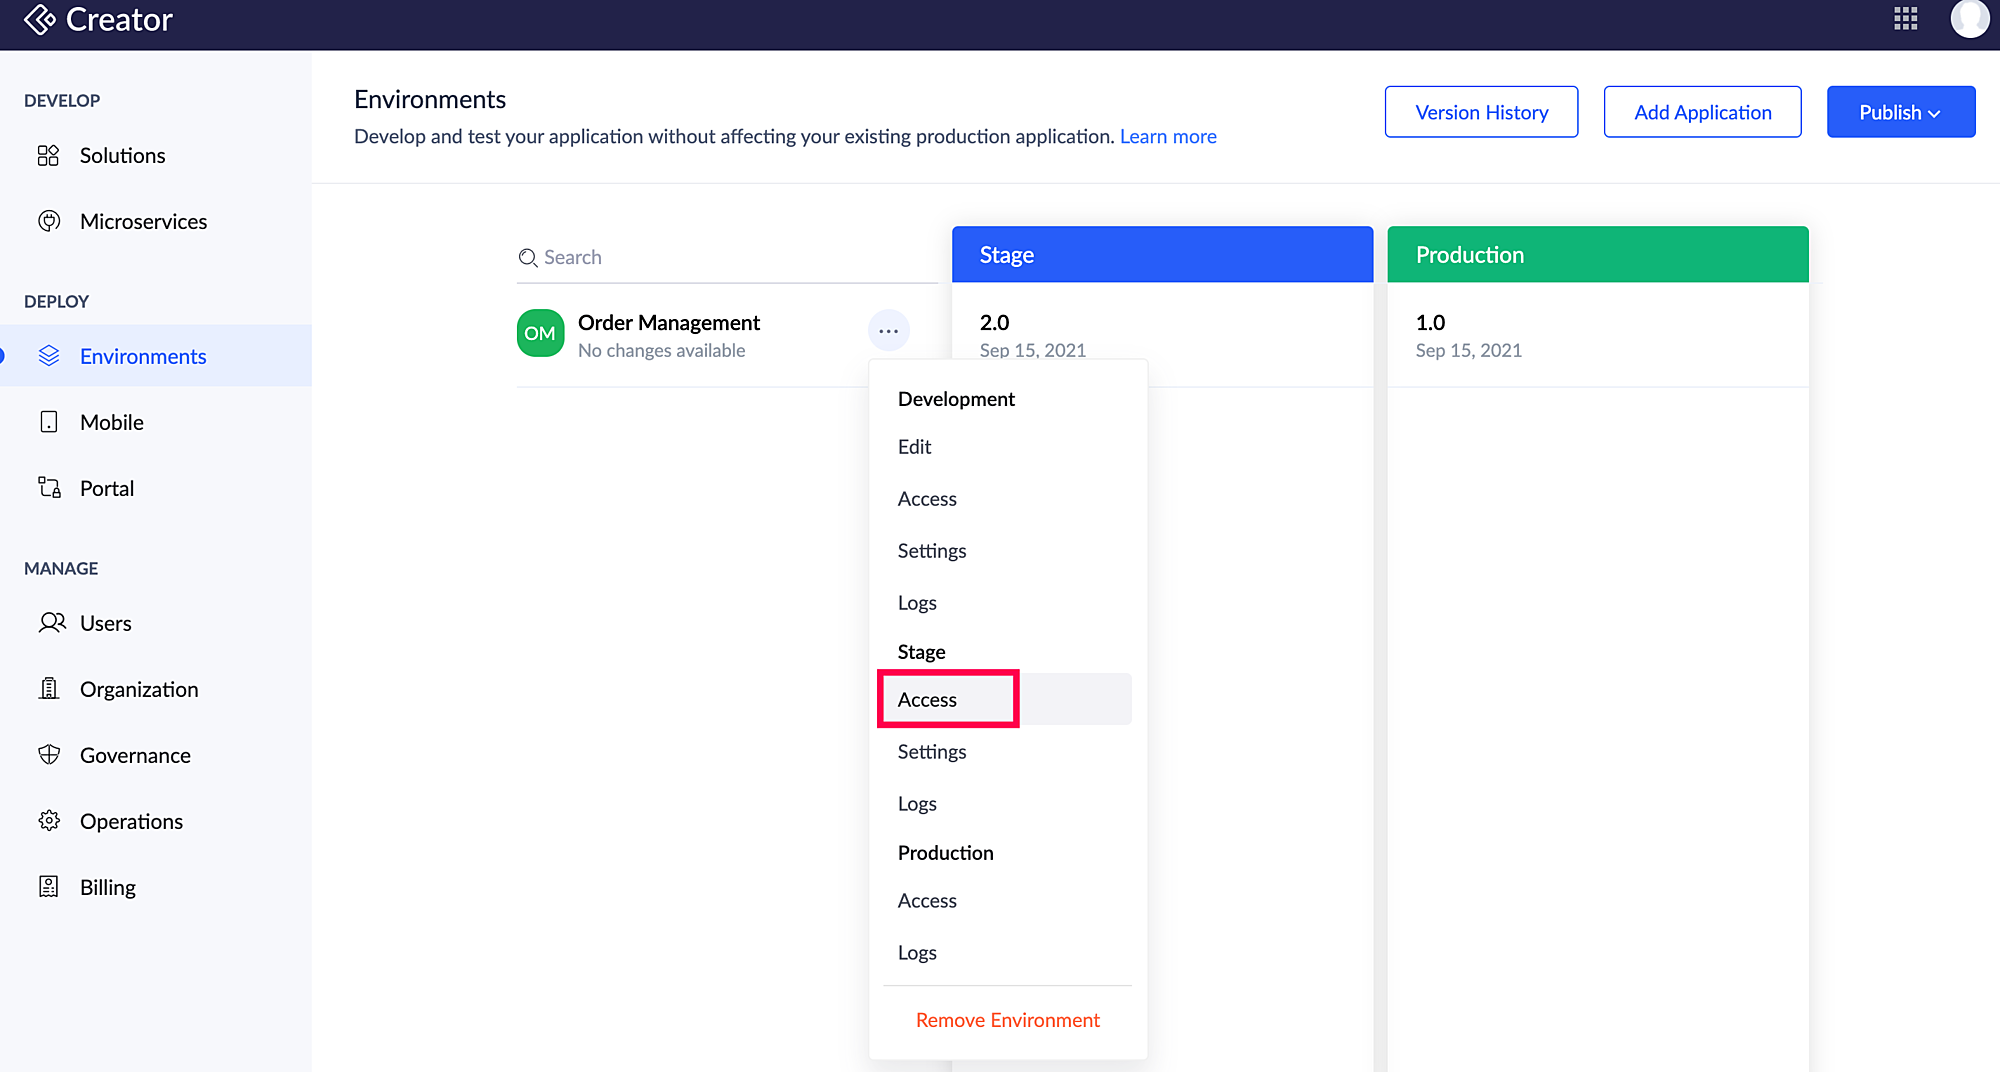Follow the Learn more link

pyautogui.click(x=1168, y=136)
